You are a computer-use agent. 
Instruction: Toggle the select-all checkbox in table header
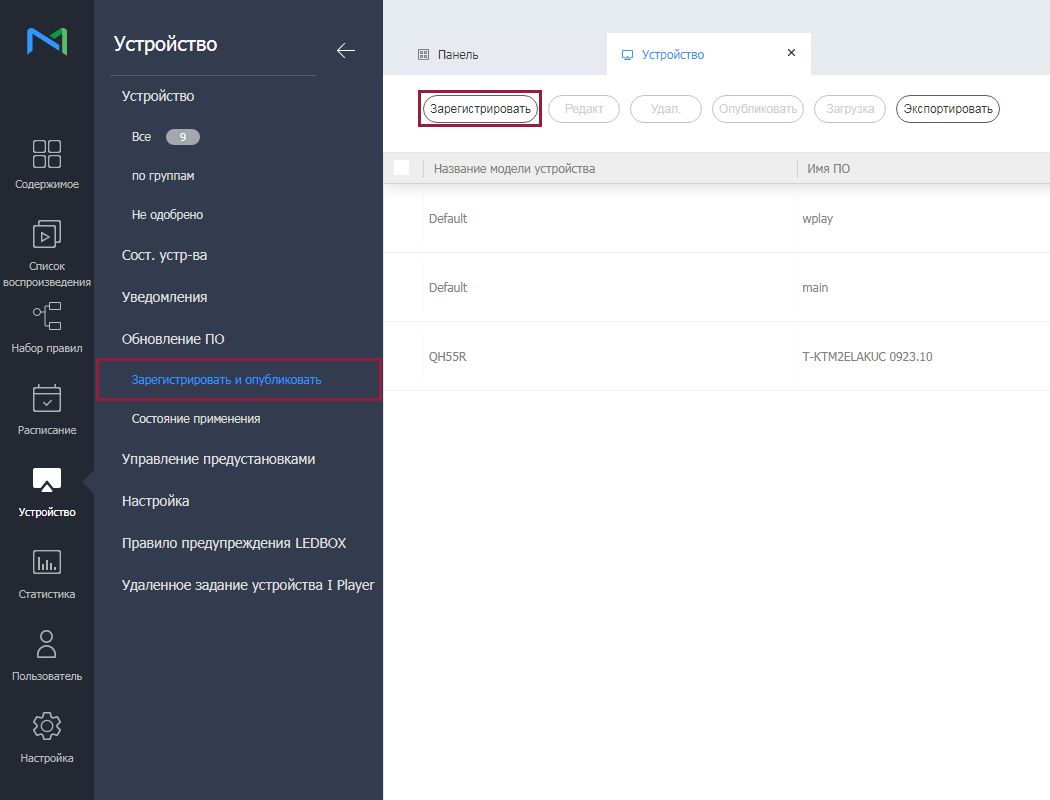pyautogui.click(x=402, y=168)
